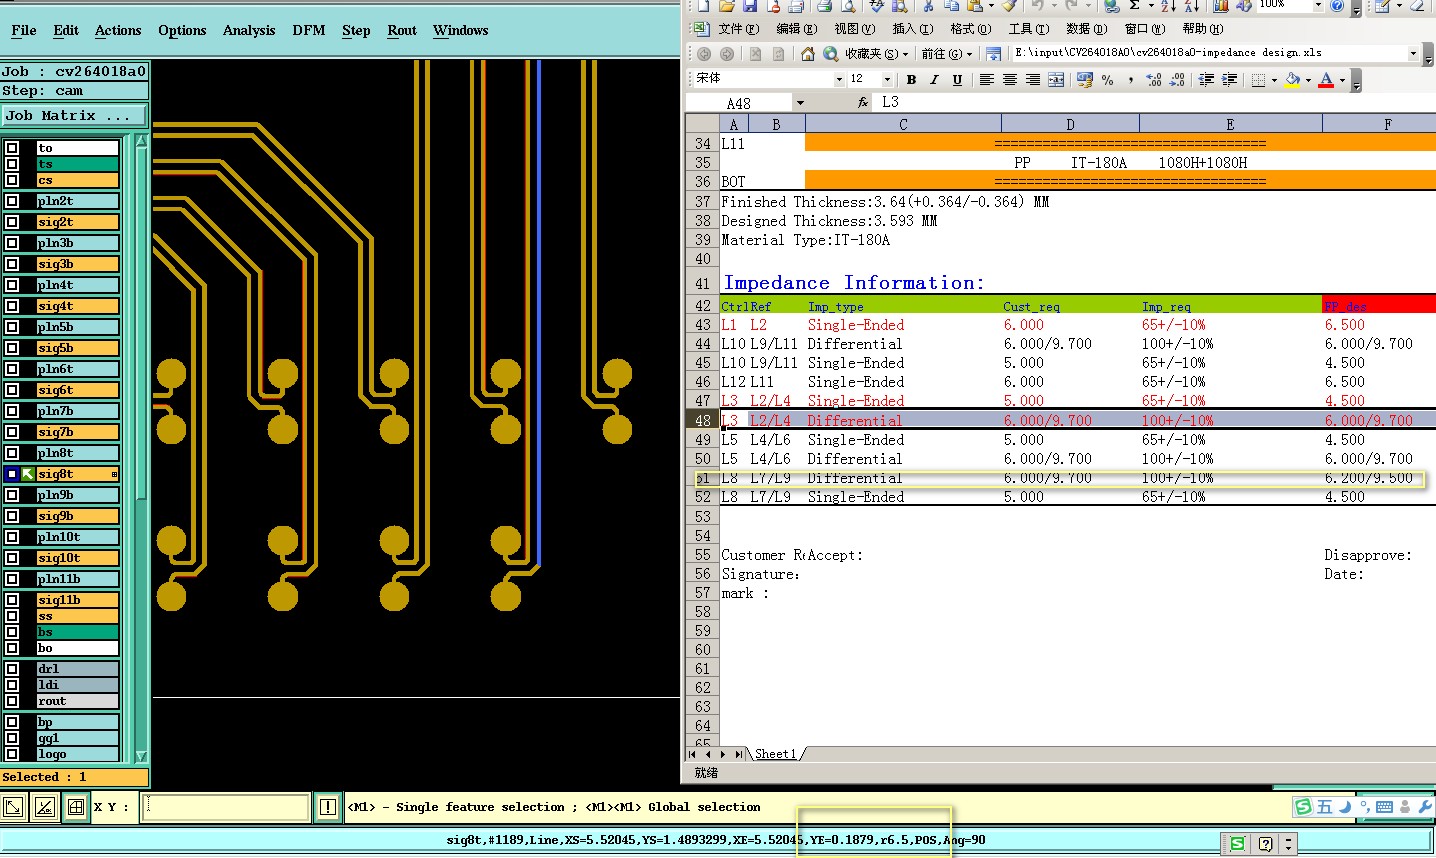Screen dimensions: 1436x858
Task: Enable the pln4t layer checkbox
Action: click(12, 285)
